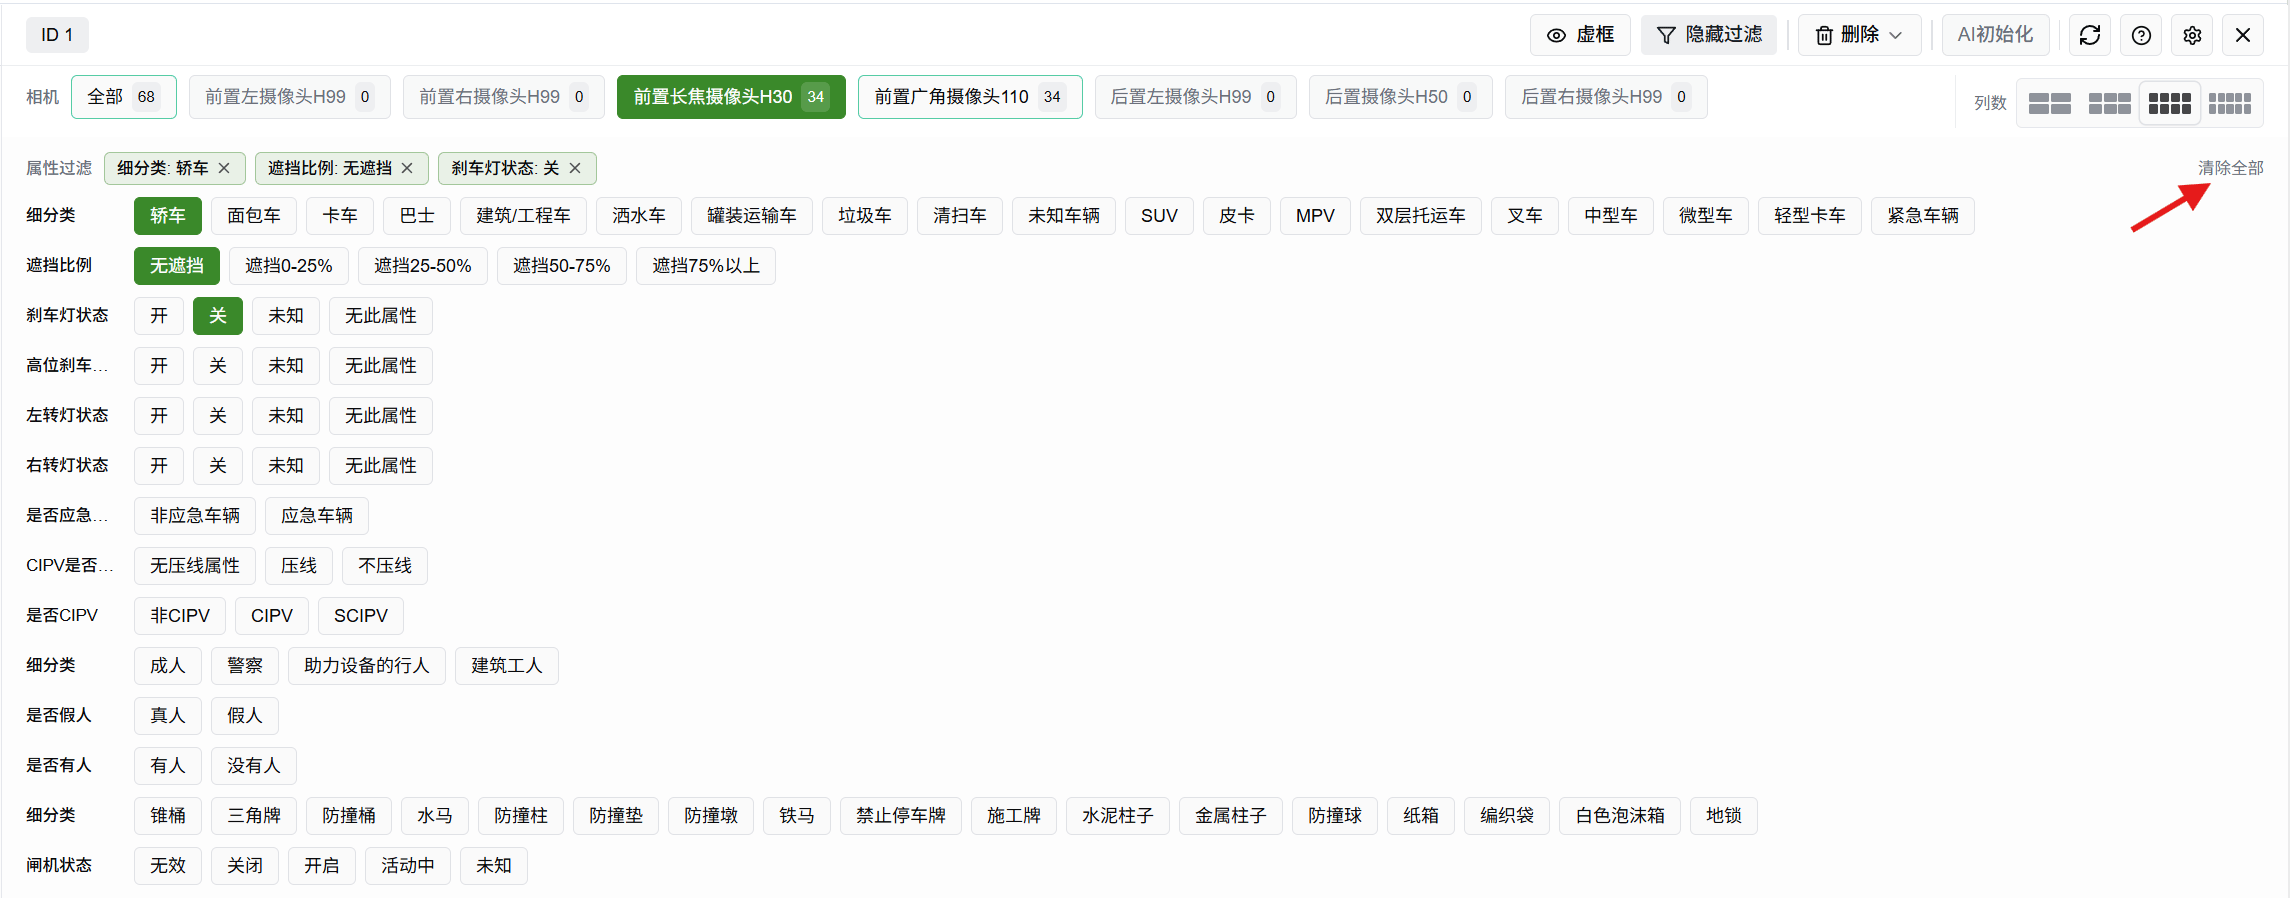2290x898 pixels.
Task: Open the 删除 dropdown menu
Action: 1859,35
